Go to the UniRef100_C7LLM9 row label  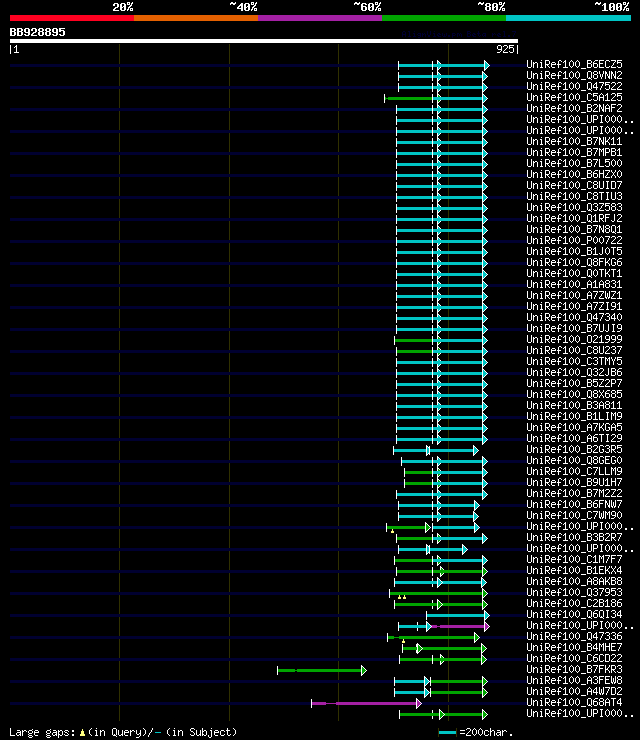(x=574, y=471)
